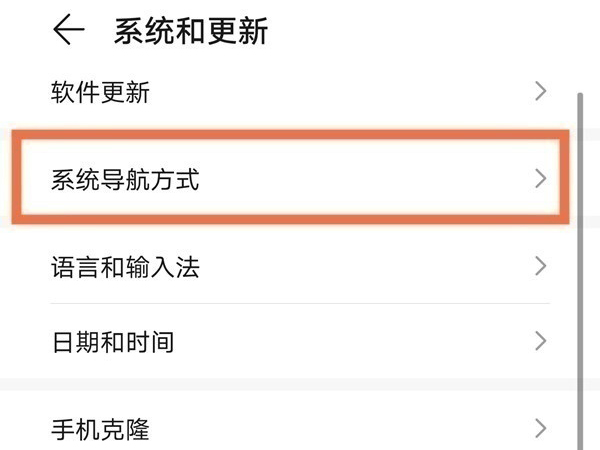Open 语言和输入法 settings
600x450 pixels.
(x=125, y=267)
